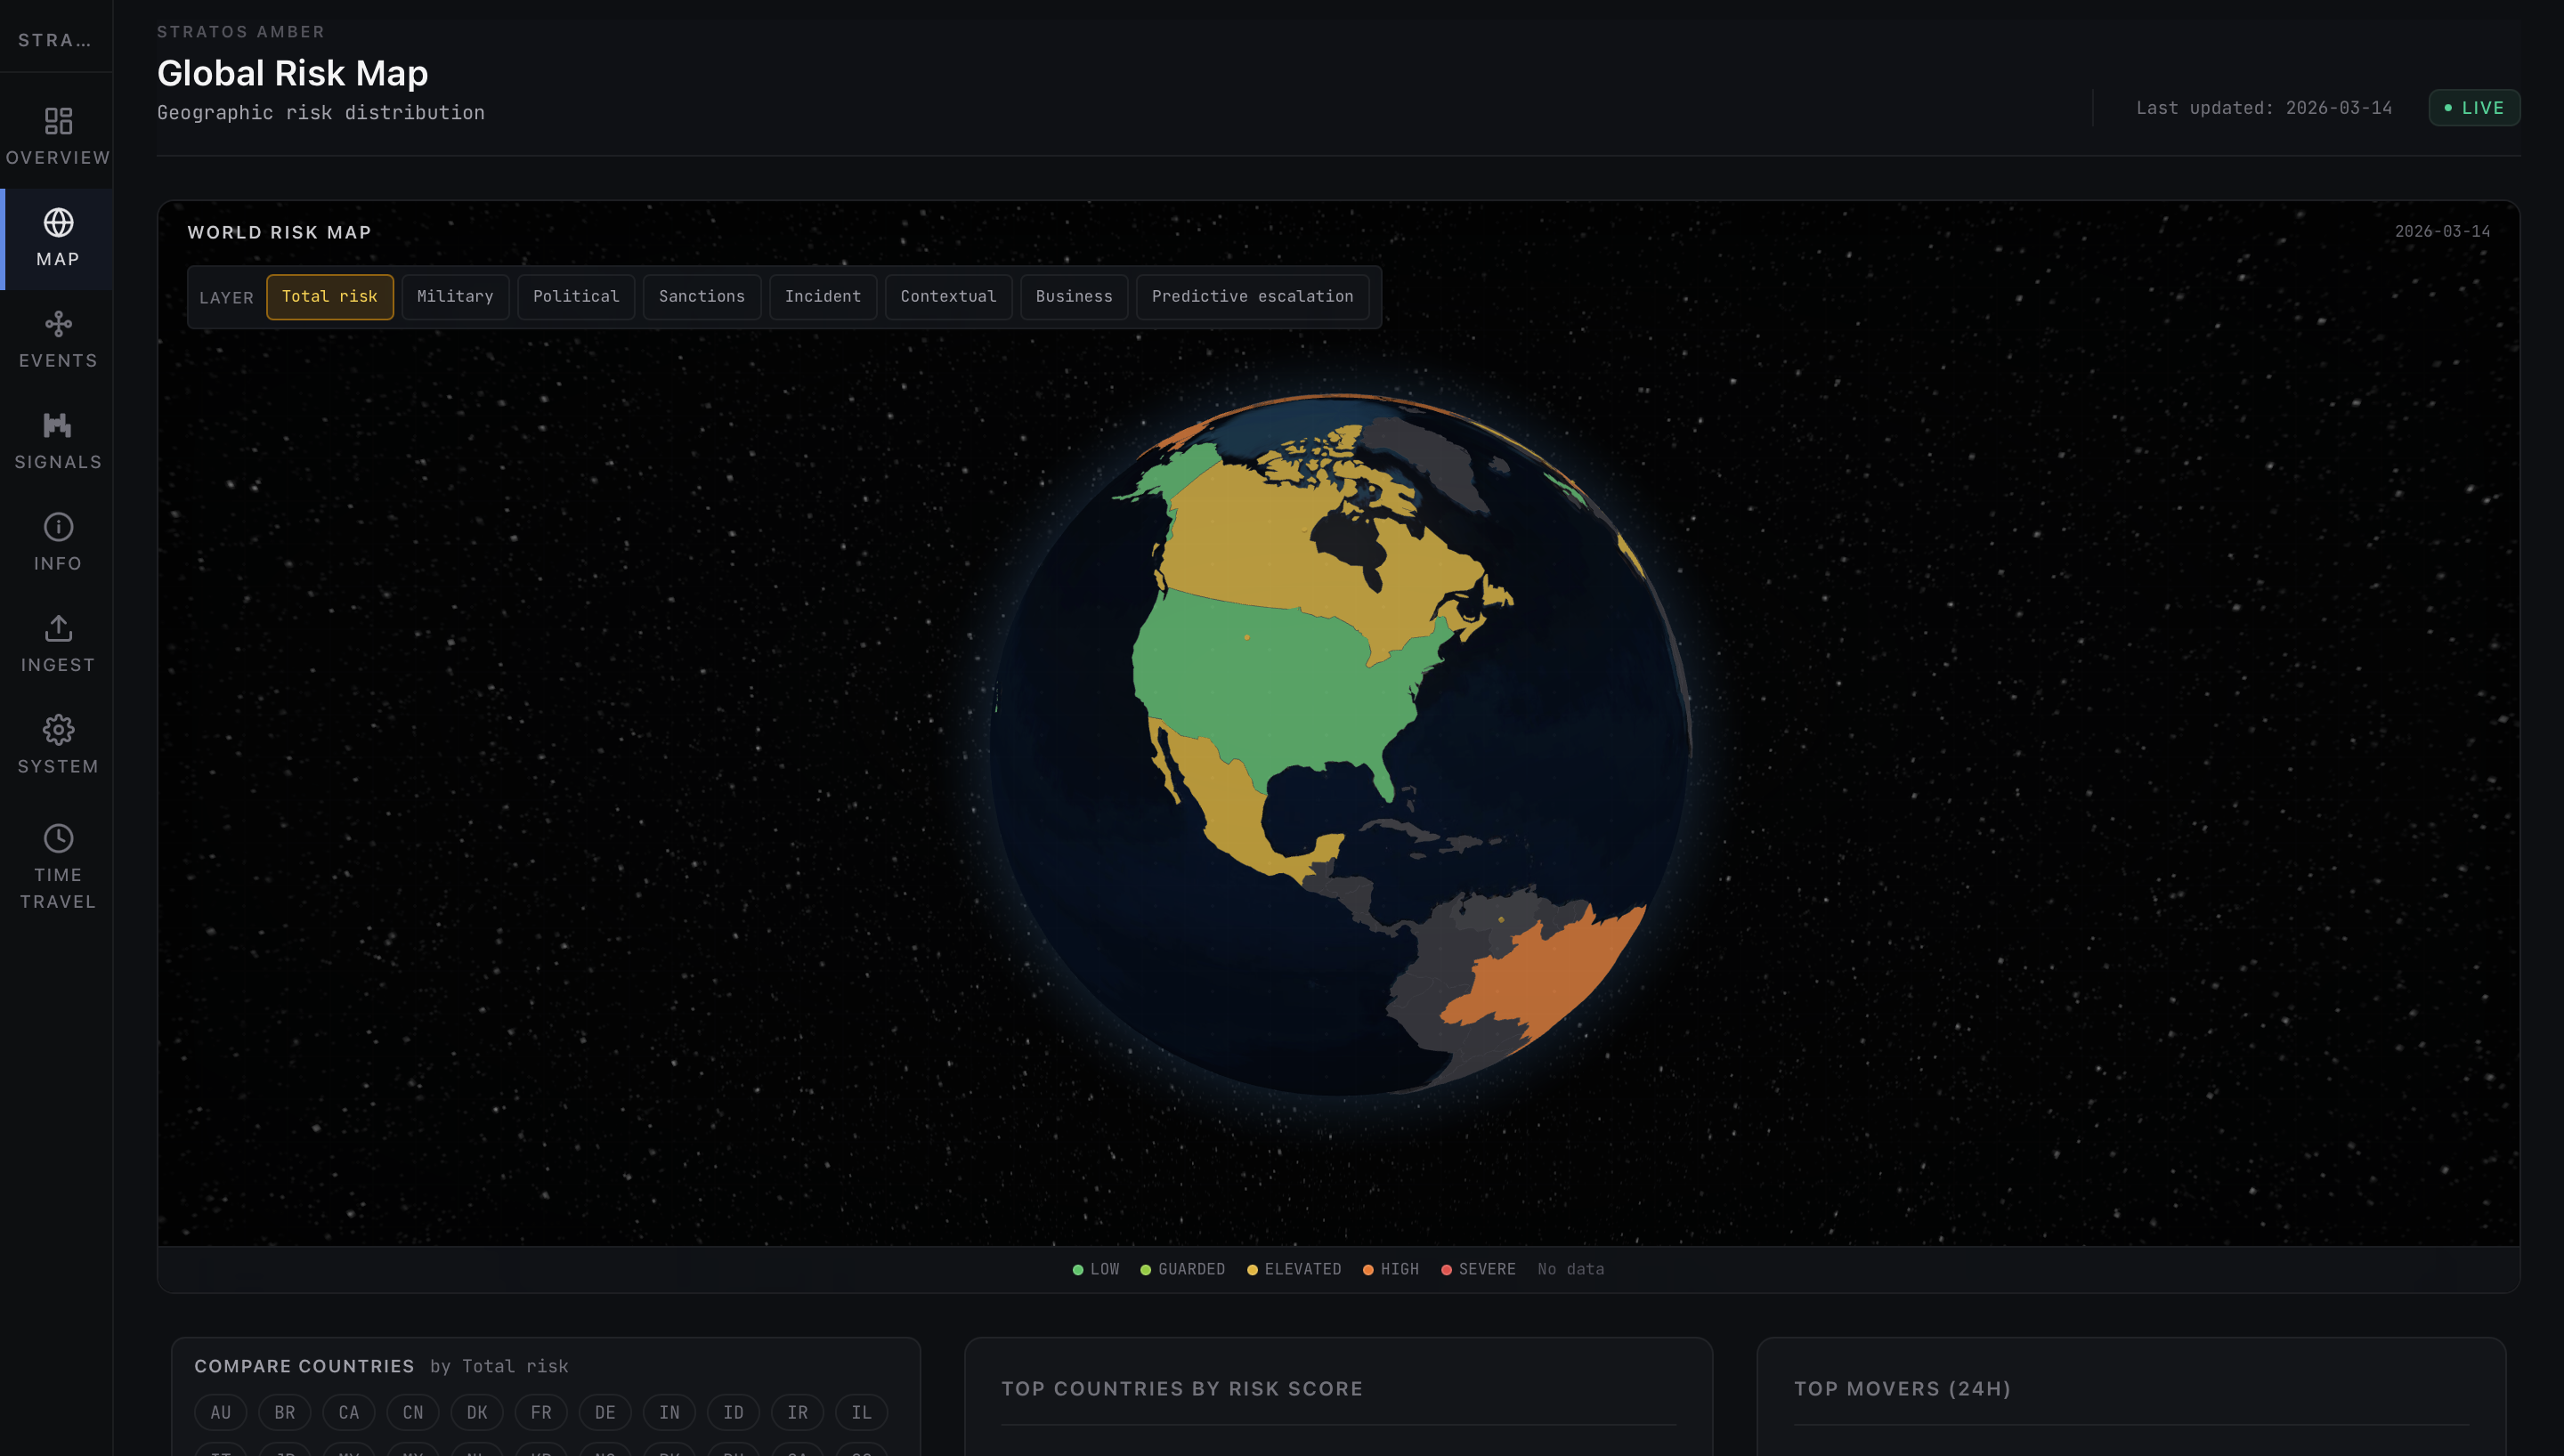The image size is (2564, 1456).
Task: Select the Total risk layer
Action: (329, 297)
